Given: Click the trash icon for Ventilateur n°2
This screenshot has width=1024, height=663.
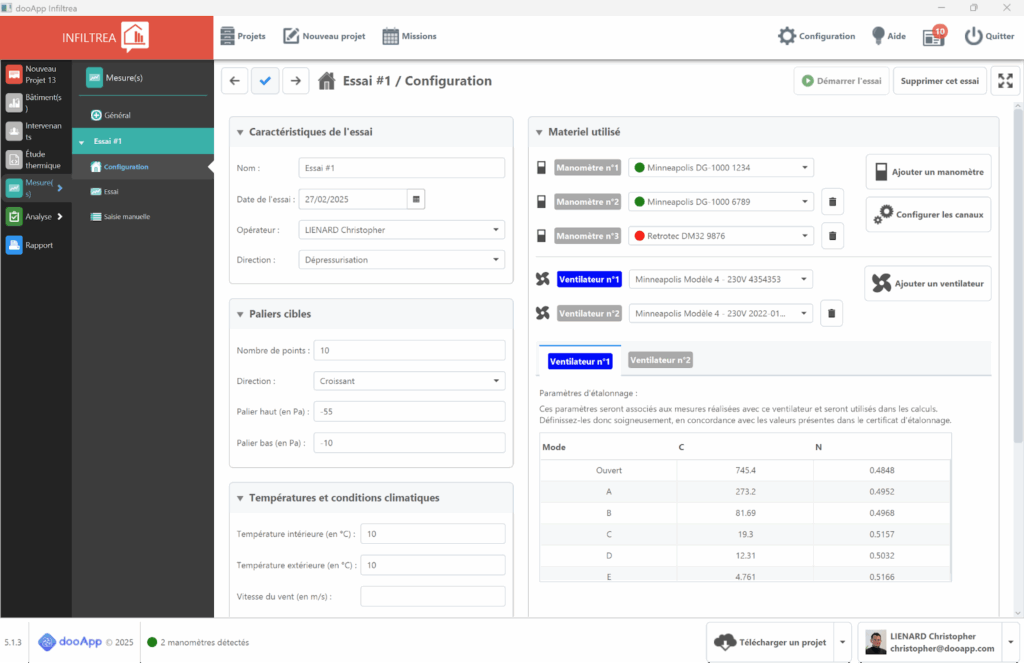Looking at the screenshot, I should pos(829,313).
